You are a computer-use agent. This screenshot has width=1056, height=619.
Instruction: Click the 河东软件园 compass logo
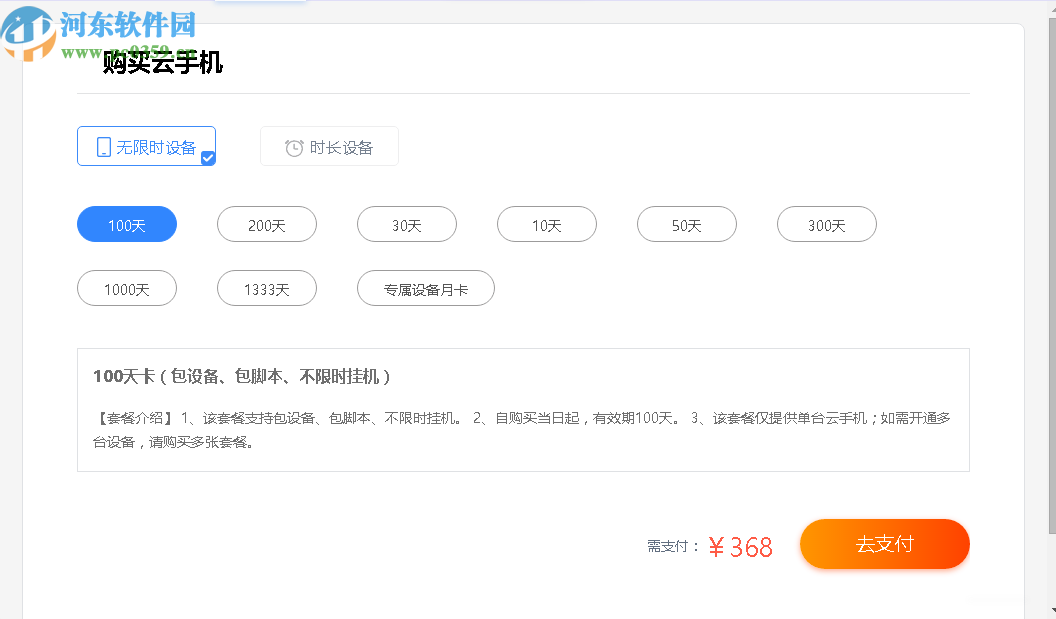point(27,33)
